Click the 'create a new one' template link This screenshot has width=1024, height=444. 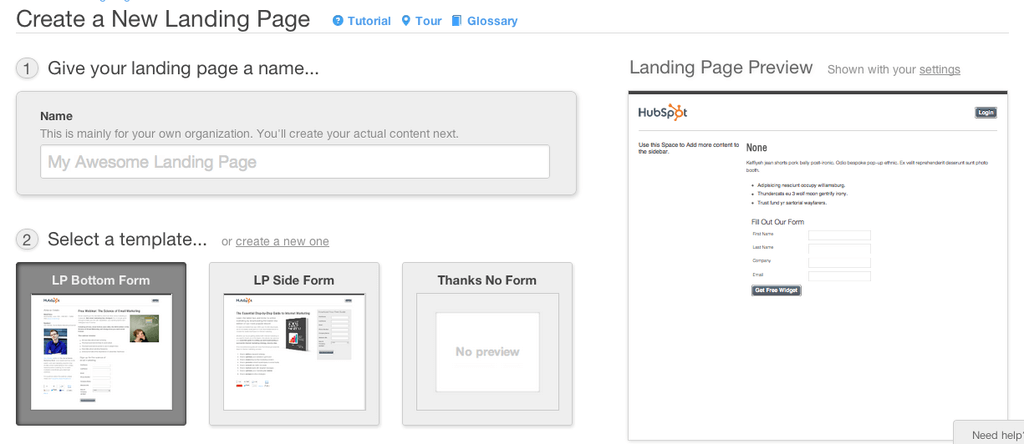(282, 241)
